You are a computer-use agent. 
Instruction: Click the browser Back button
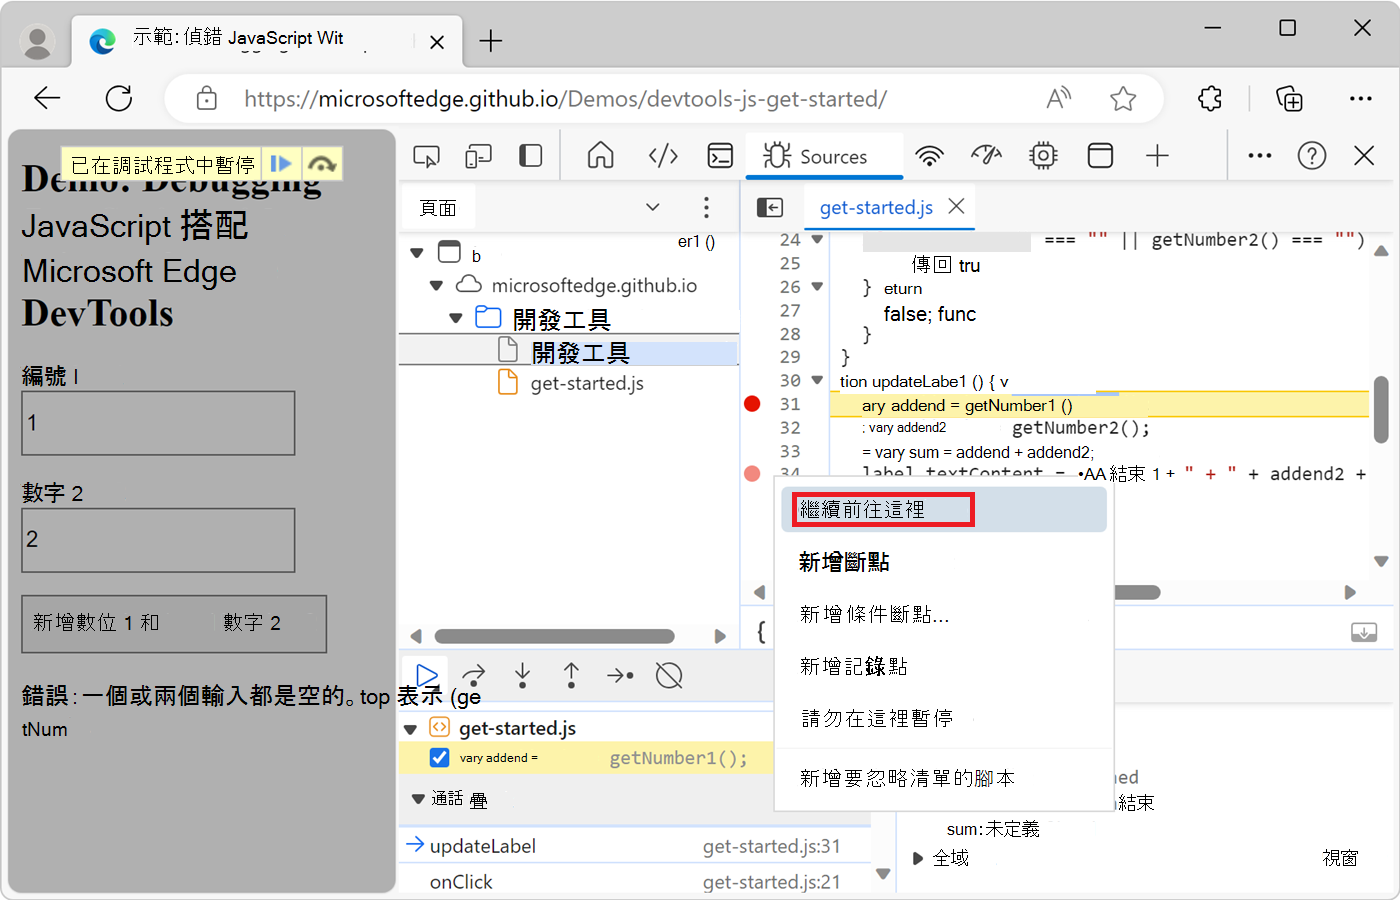point(47,98)
